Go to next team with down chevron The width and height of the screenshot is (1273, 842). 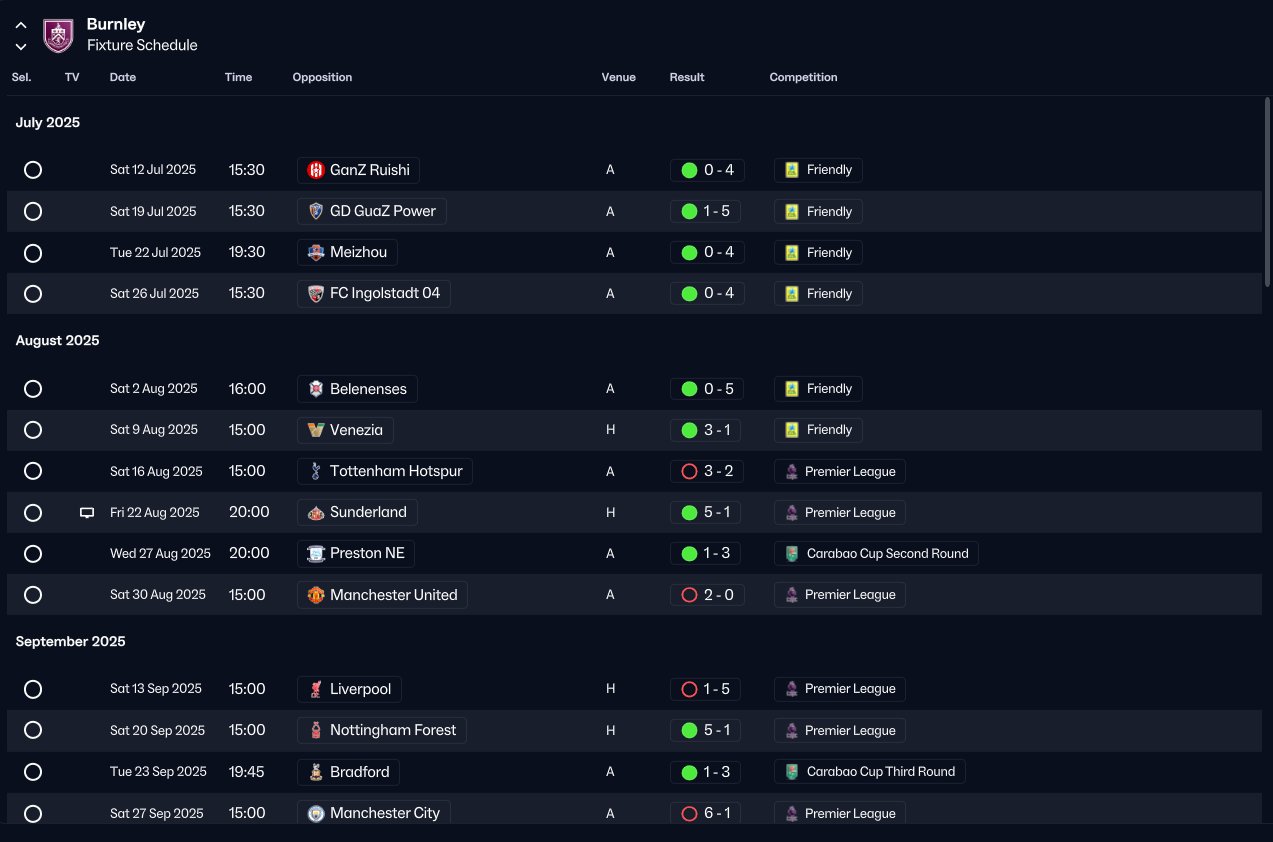coord(21,46)
